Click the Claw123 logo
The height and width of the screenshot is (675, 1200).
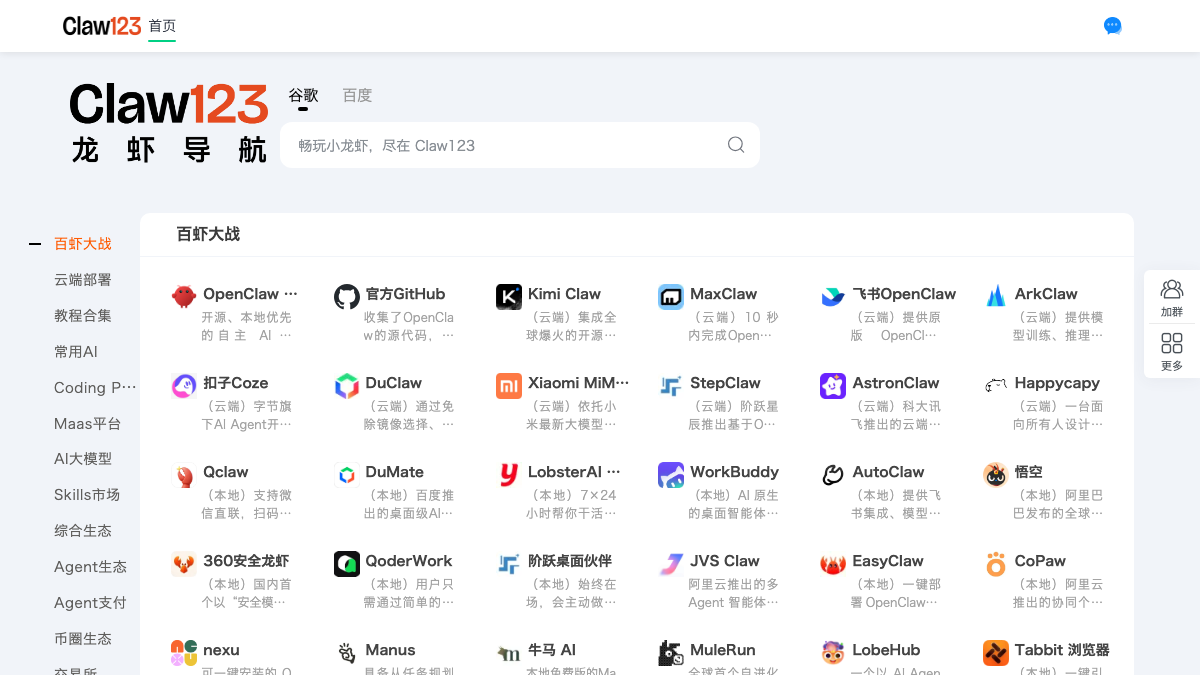click(x=102, y=26)
